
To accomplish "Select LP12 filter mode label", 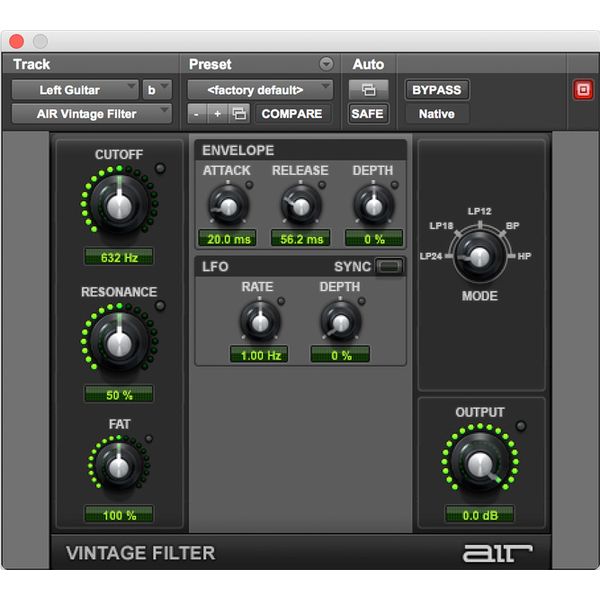I will 479,211.
